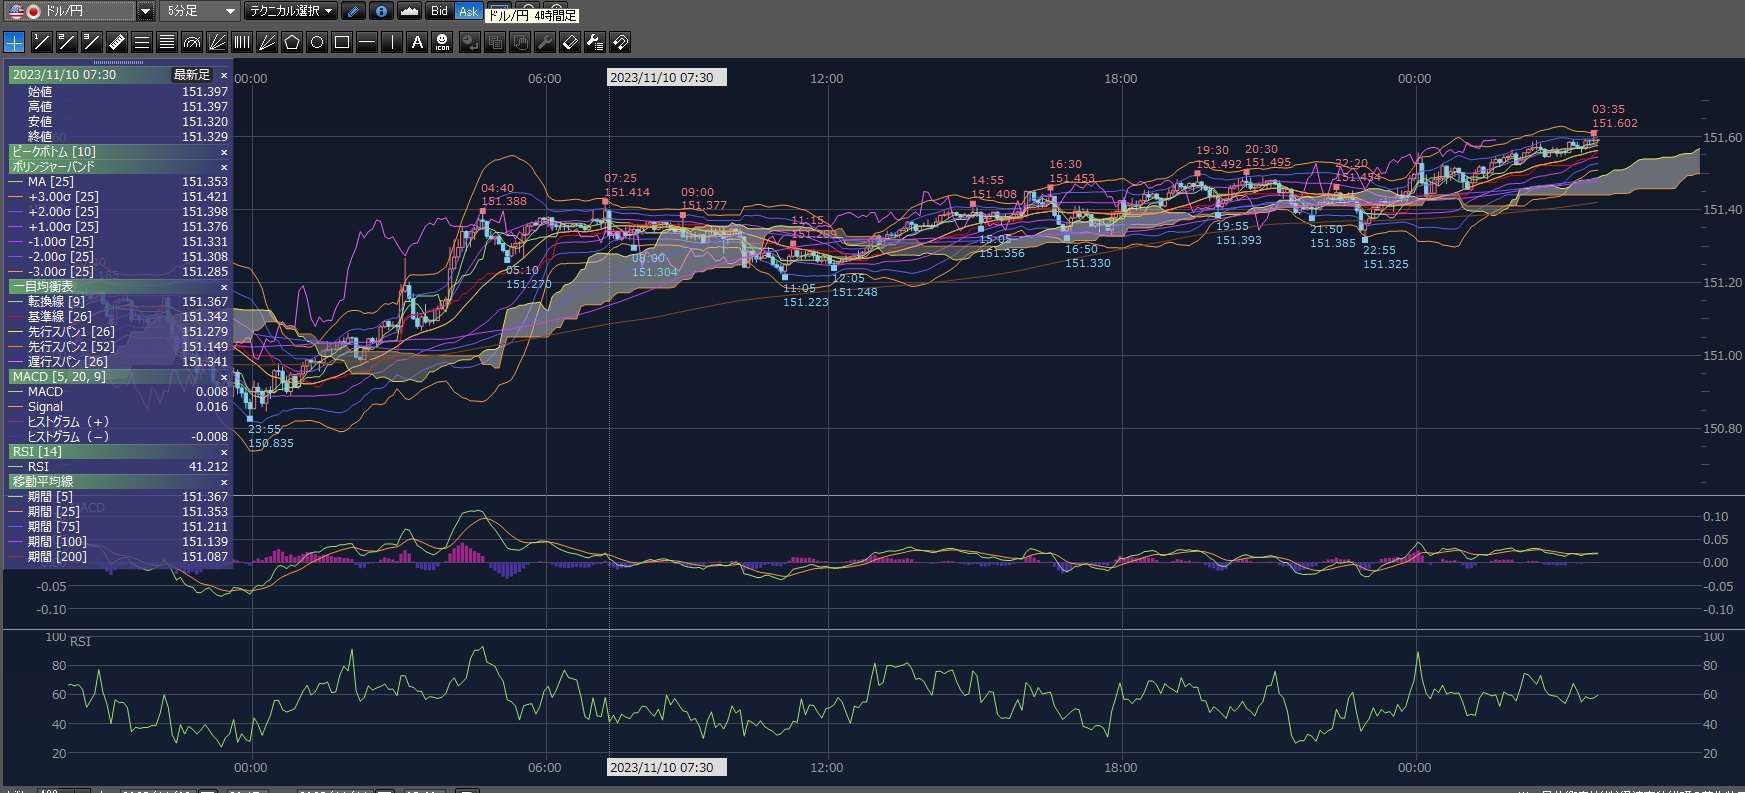
Task: Choose the ellipse drawing tool
Action: click(317, 42)
